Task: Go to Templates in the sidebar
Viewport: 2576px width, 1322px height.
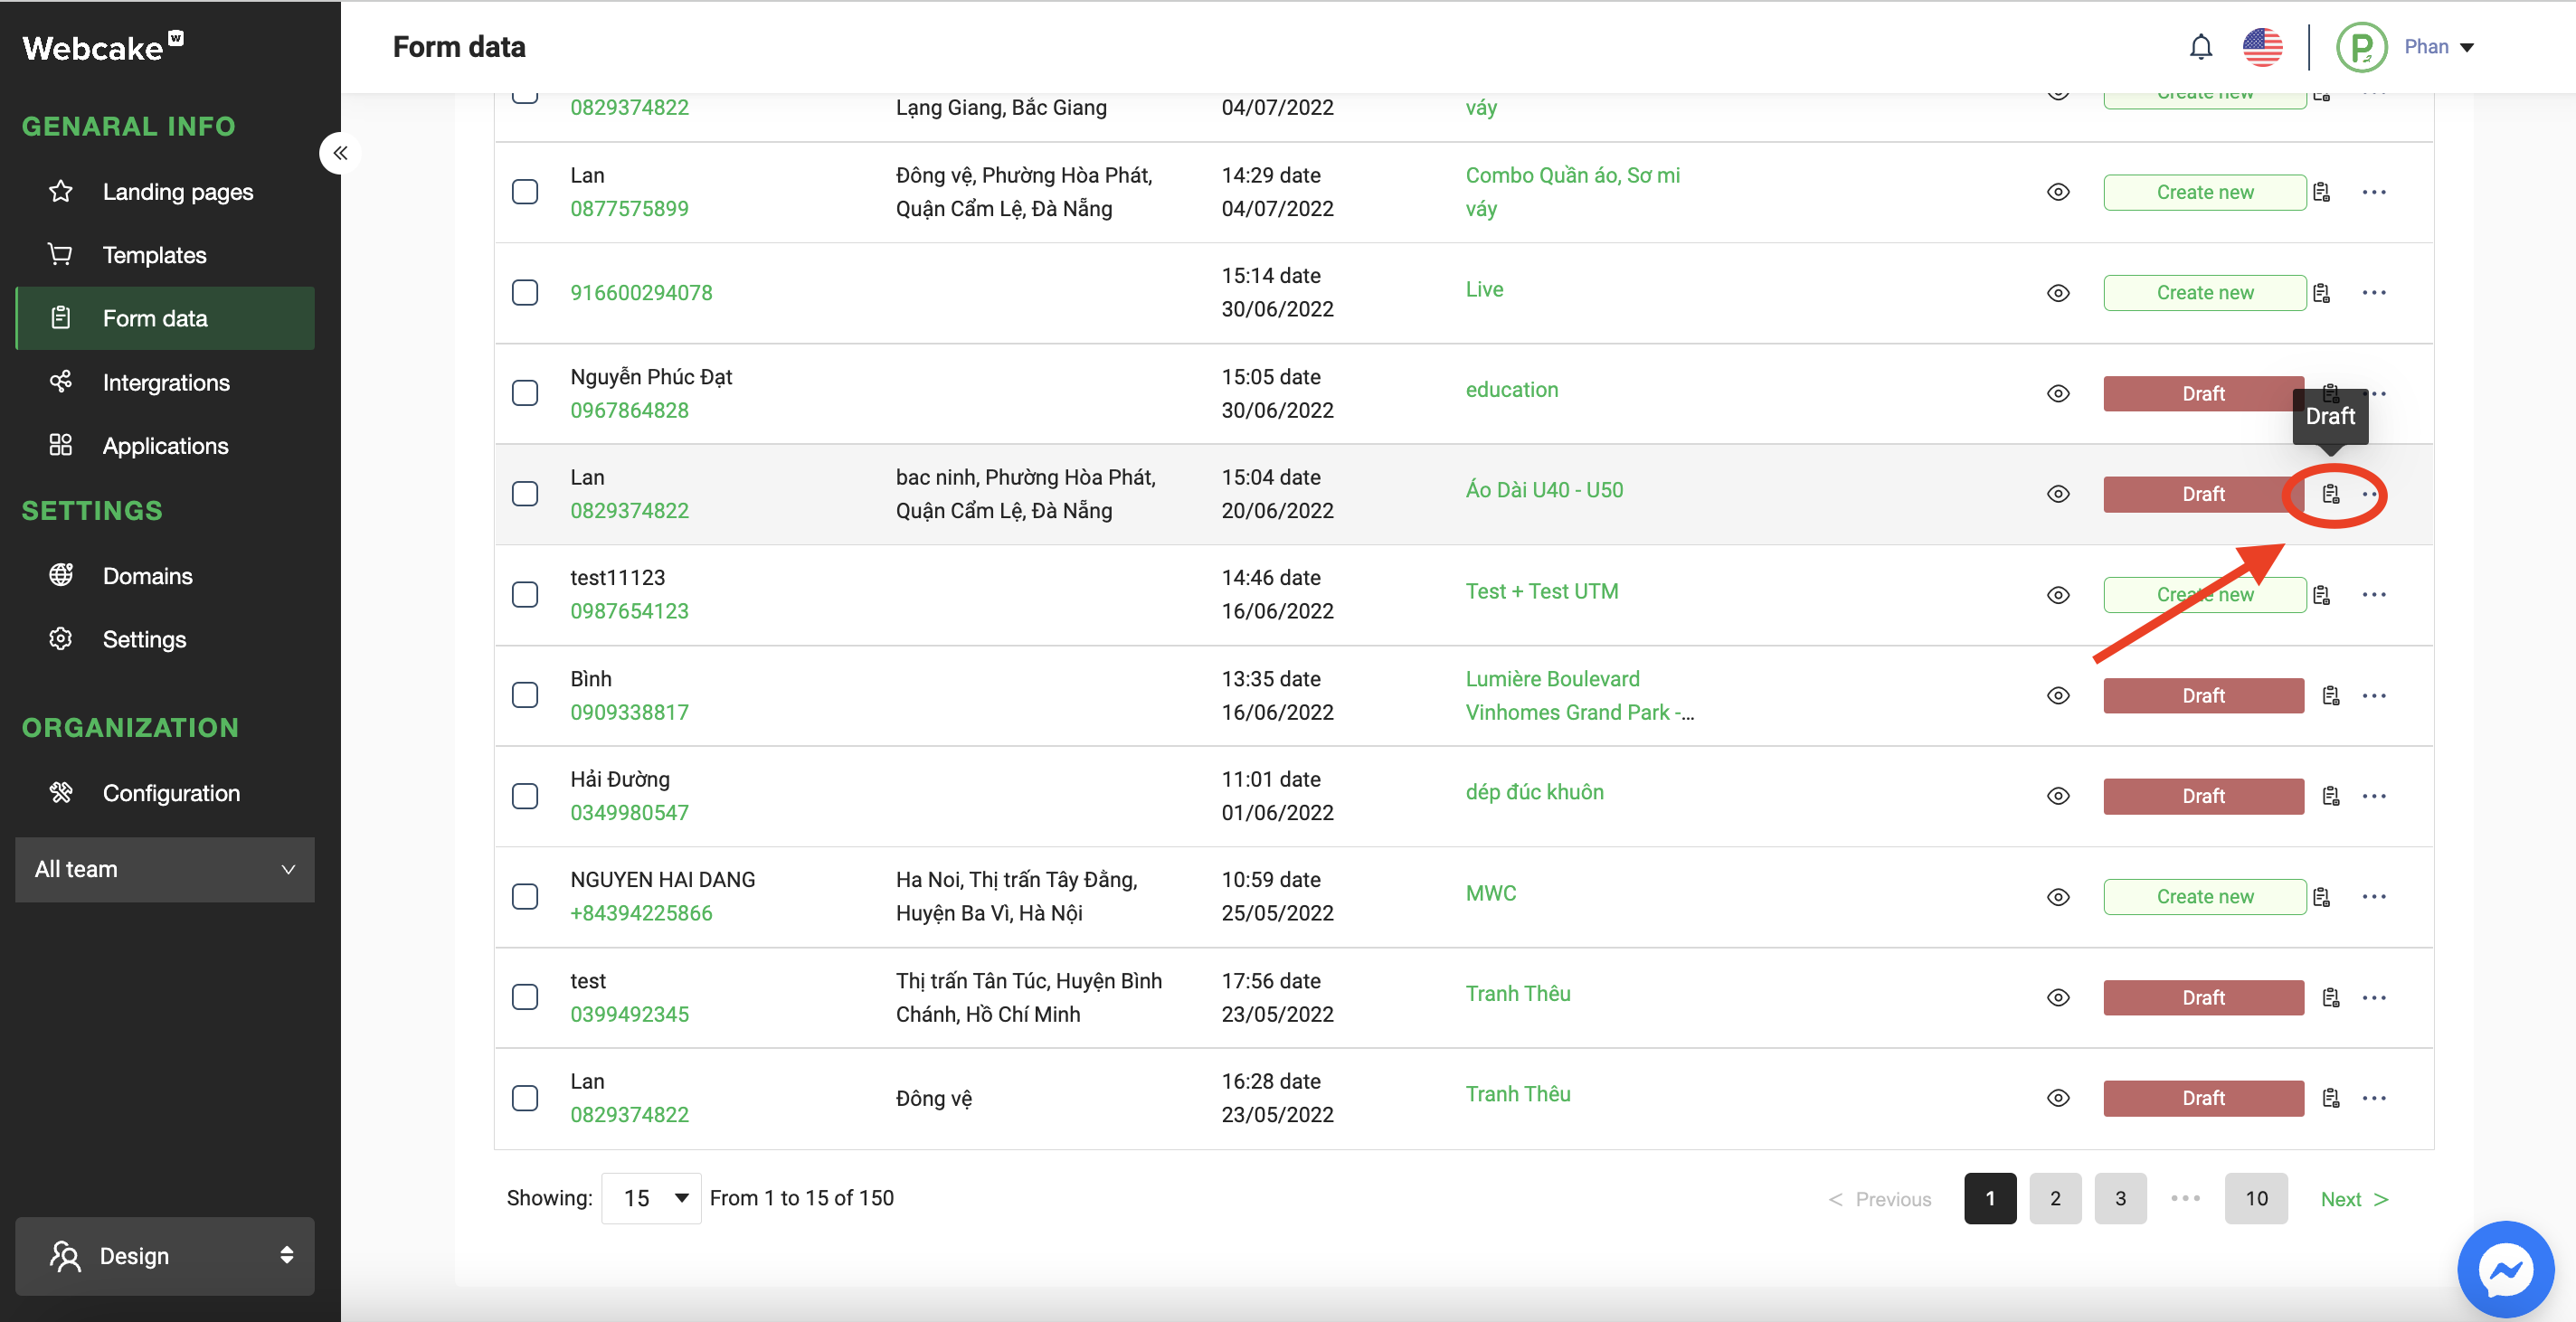Action: (165, 255)
